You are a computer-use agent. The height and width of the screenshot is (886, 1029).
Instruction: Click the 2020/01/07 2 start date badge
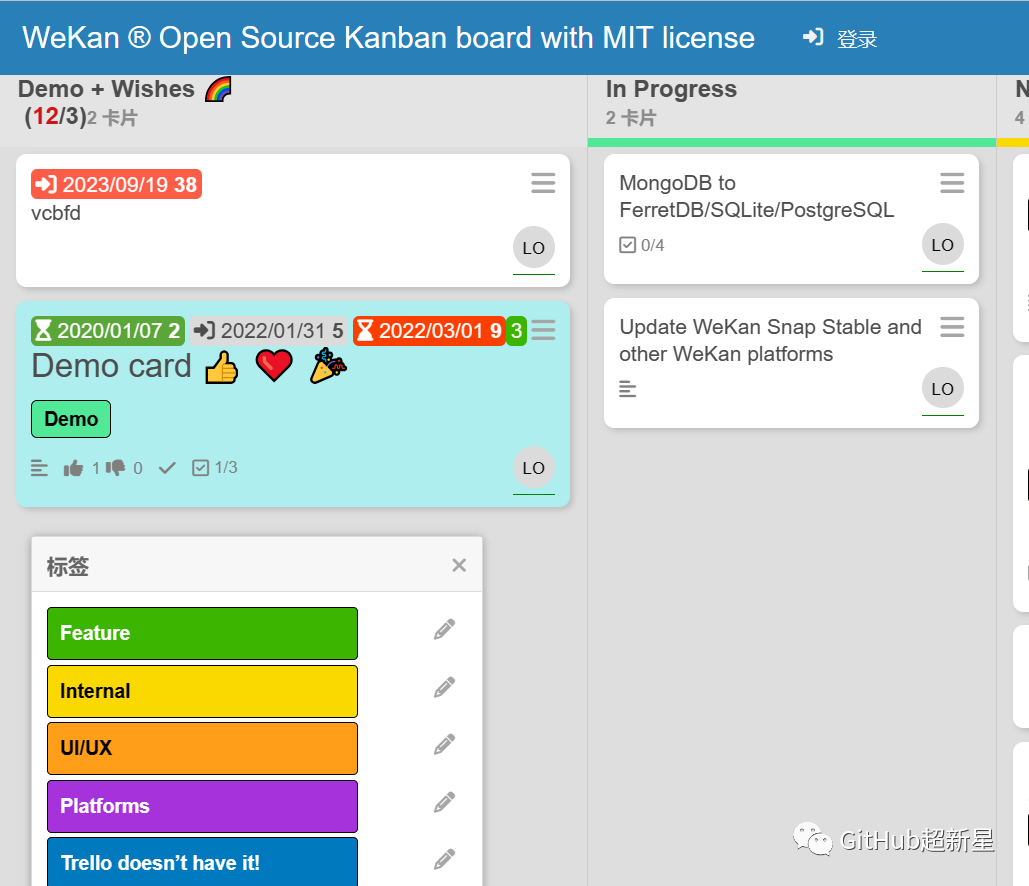(x=108, y=331)
